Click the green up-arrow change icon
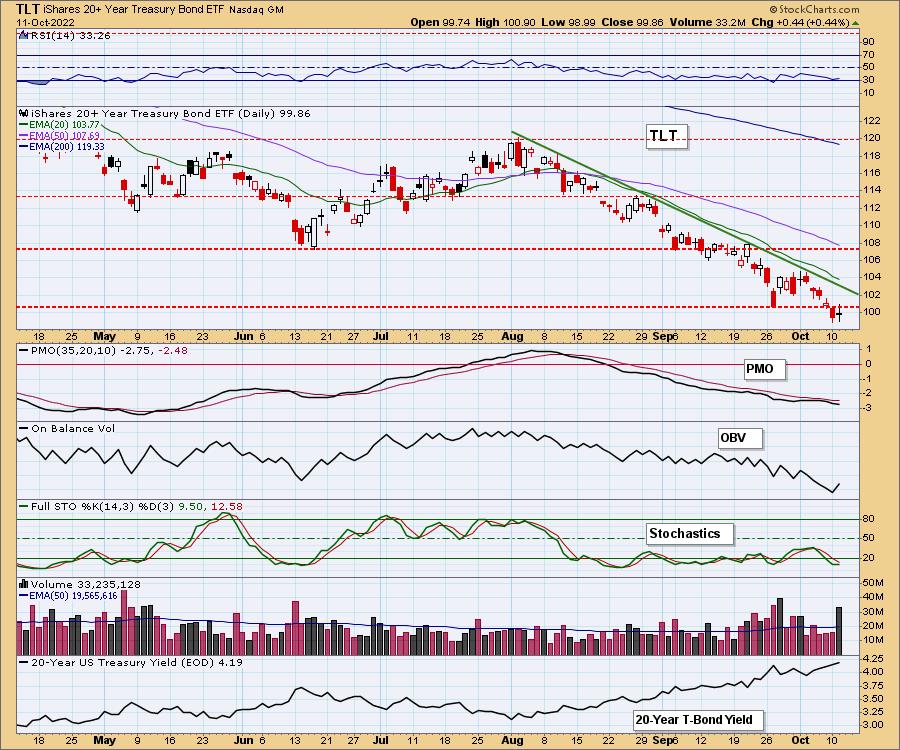This screenshot has height=750, width=900. coord(855,23)
